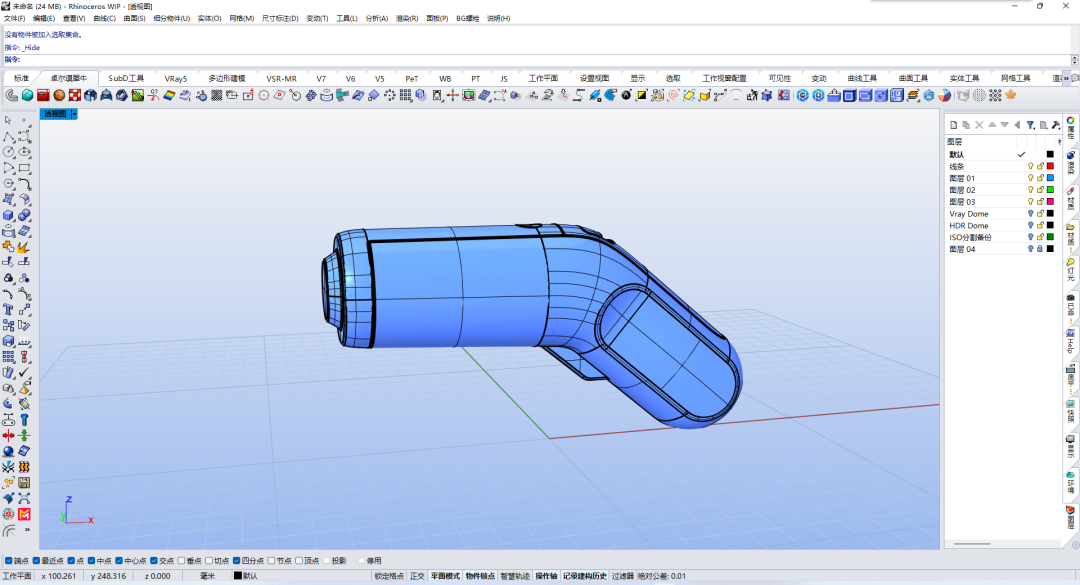Open the 文件(F) menu
Image resolution: width=1080 pixels, height=585 pixels.
[x=14, y=19]
